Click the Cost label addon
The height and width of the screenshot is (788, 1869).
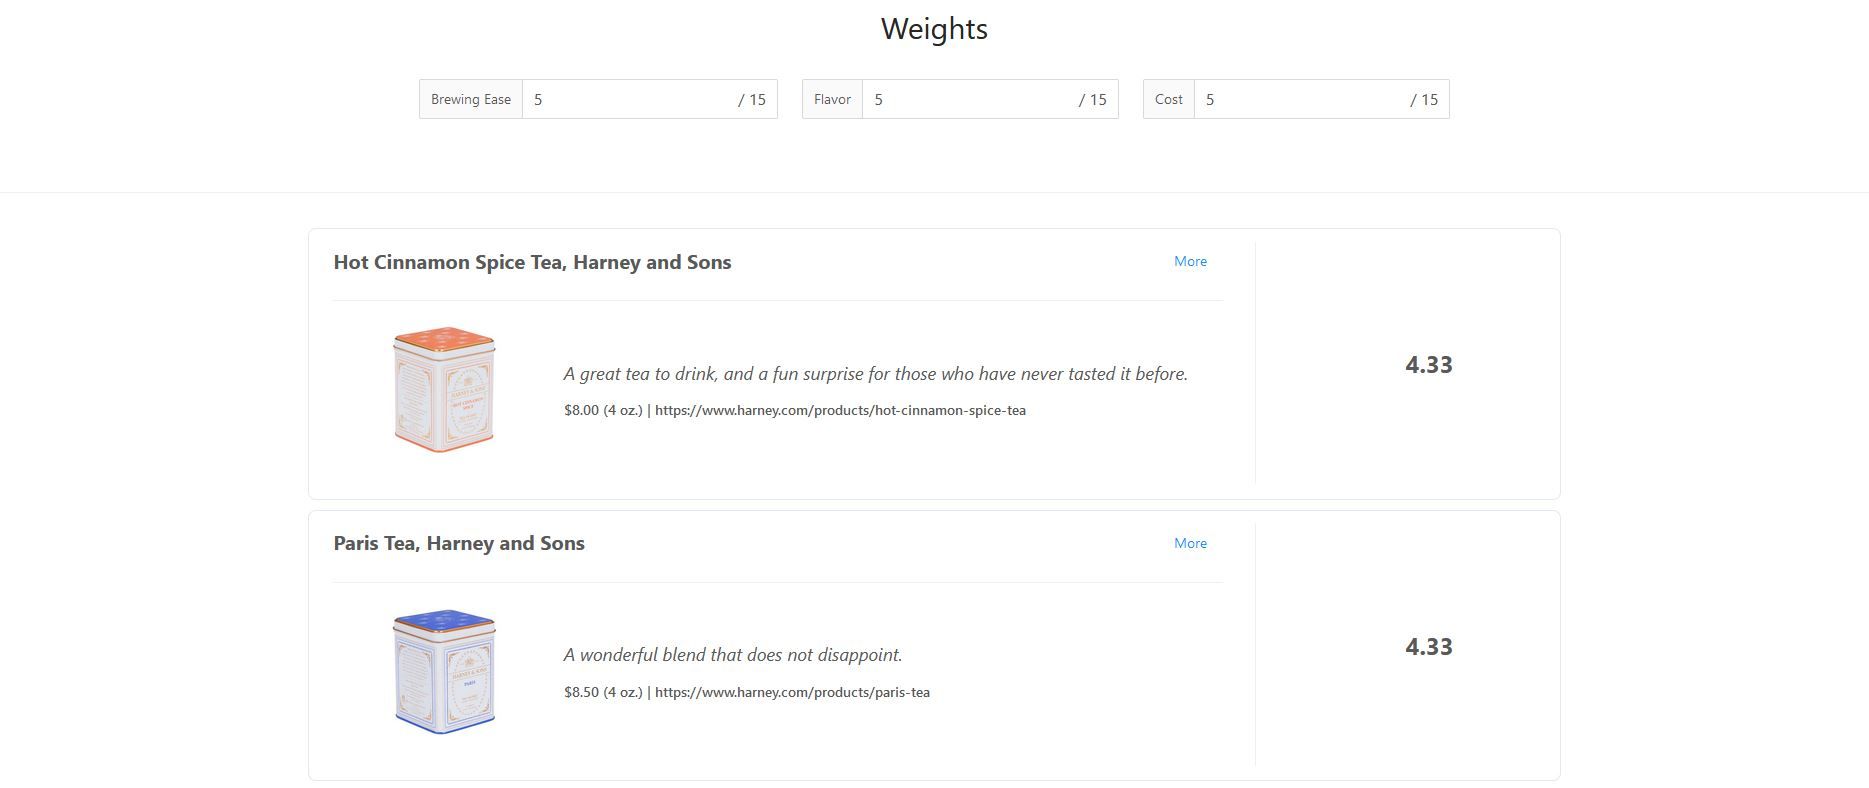[1168, 99]
